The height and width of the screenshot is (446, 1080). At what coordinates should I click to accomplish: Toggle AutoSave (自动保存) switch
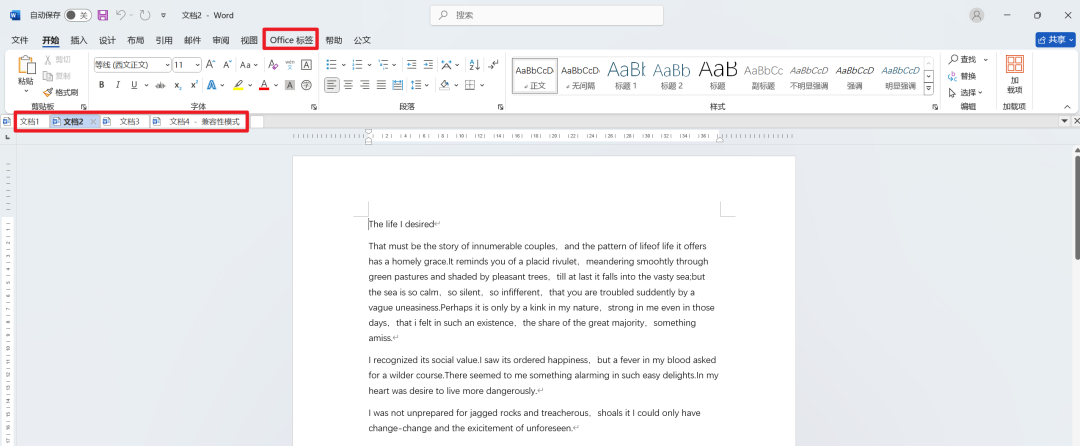[78, 15]
